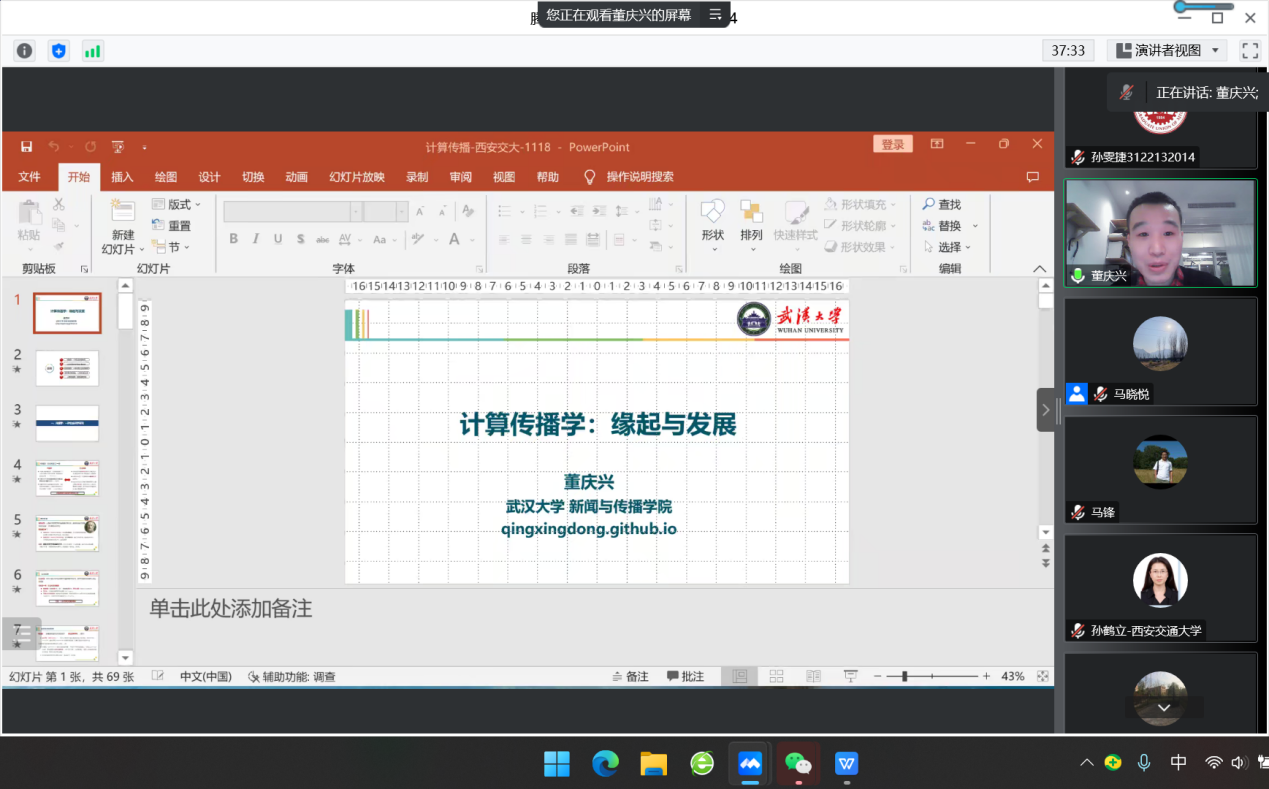Open the Insert ribbon tab

coord(122,177)
